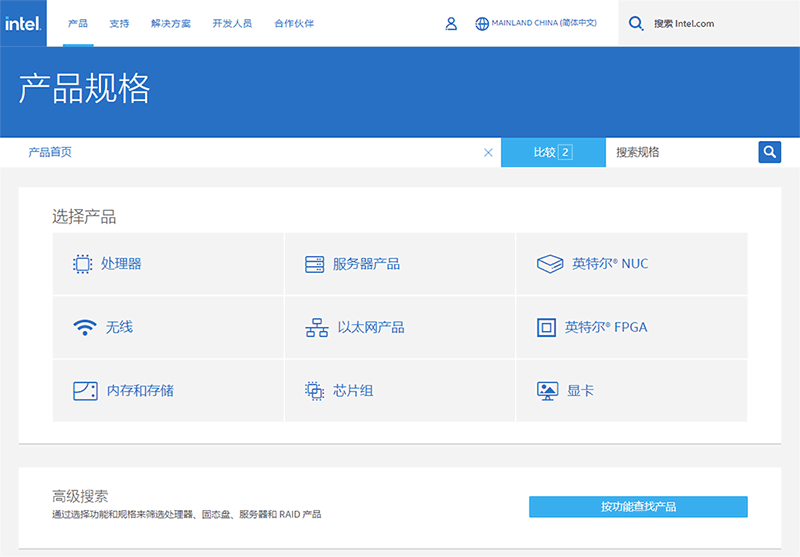Select MAINLAND CHINA (简体中文) region
Screen dimensions: 800x557
coord(544,23)
